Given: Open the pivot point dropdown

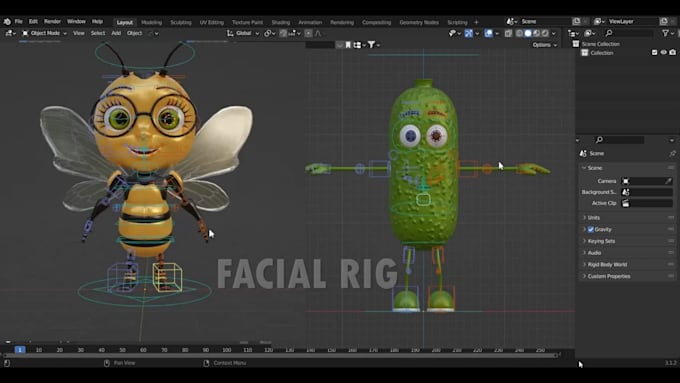Looking at the screenshot, I should click(270, 33).
